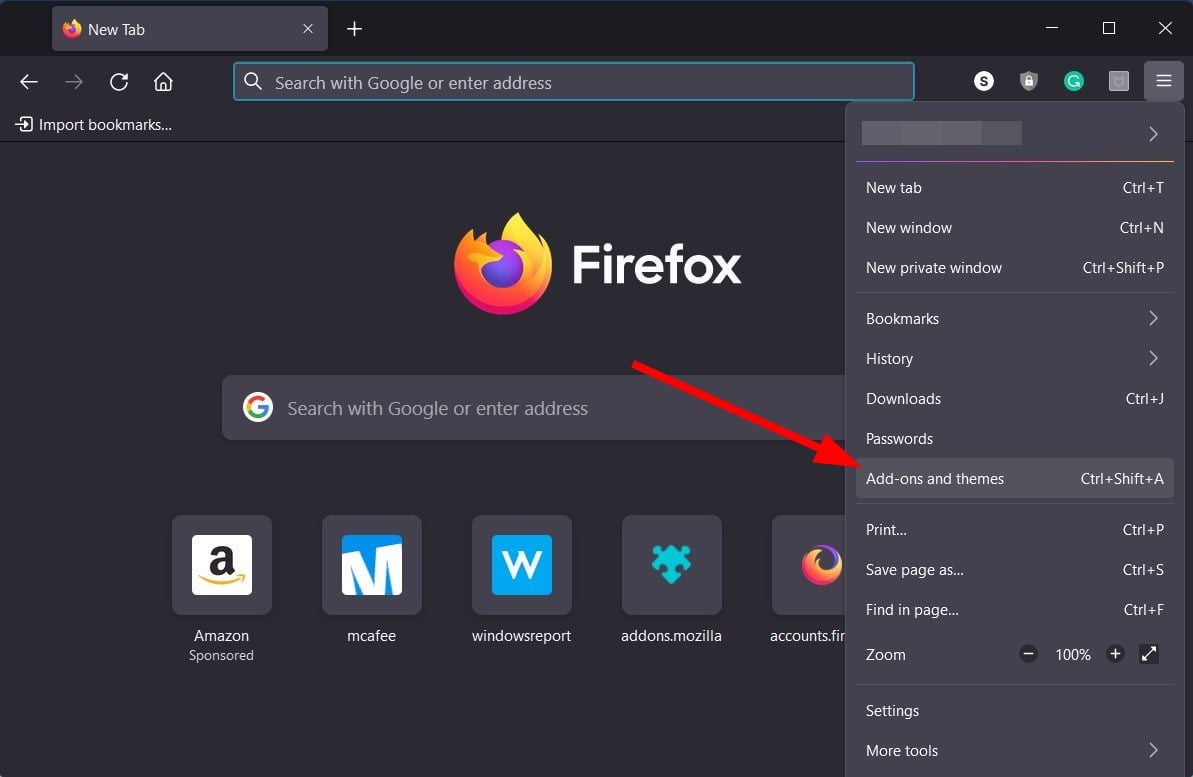Open Downloads from the menu
The width and height of the screenshot is (1193, 777).
[1014, 398]
